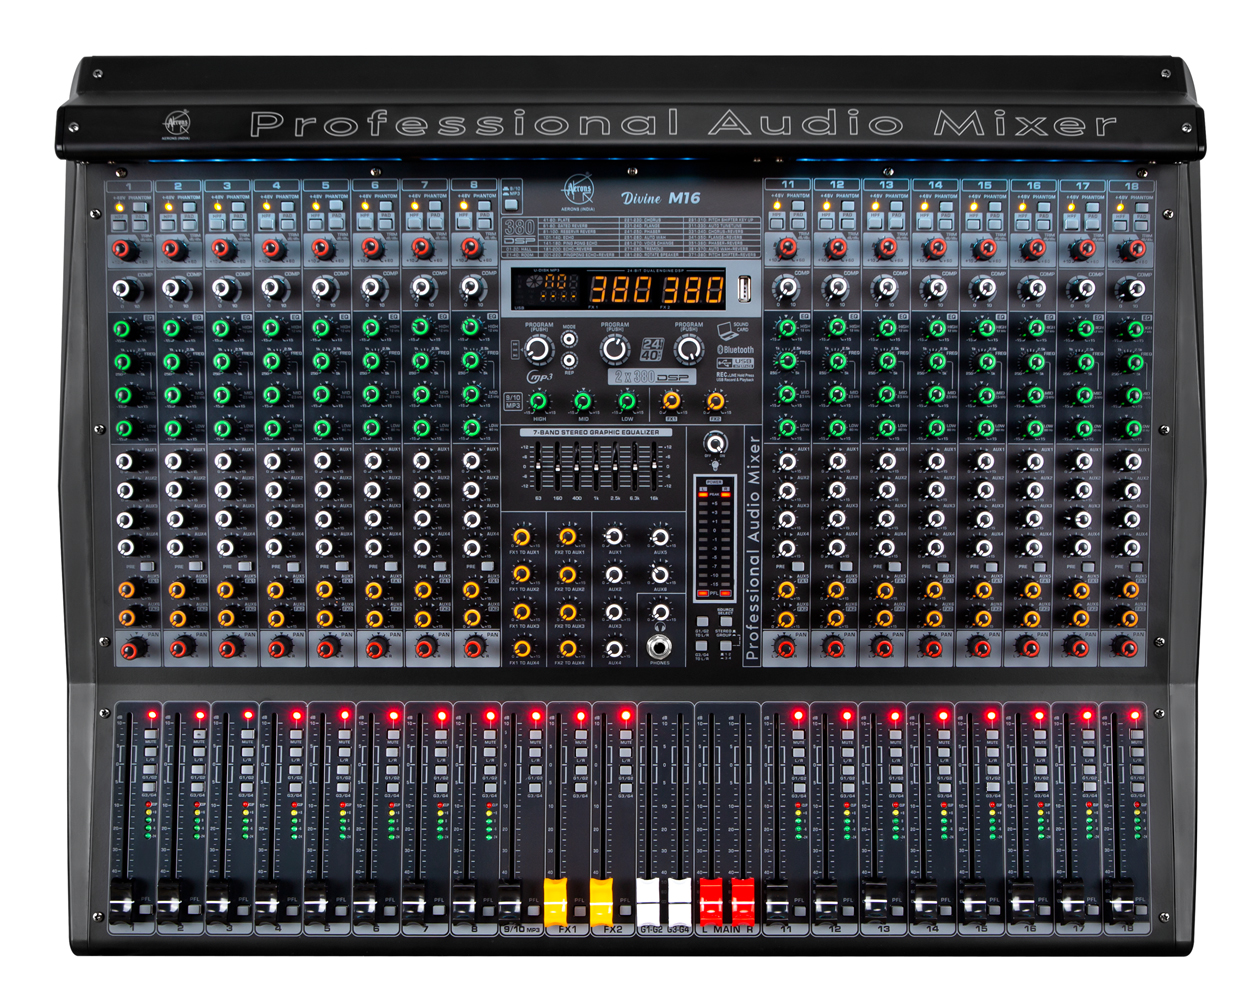Click the 1k graphic equalizer slider

(597, 468)
